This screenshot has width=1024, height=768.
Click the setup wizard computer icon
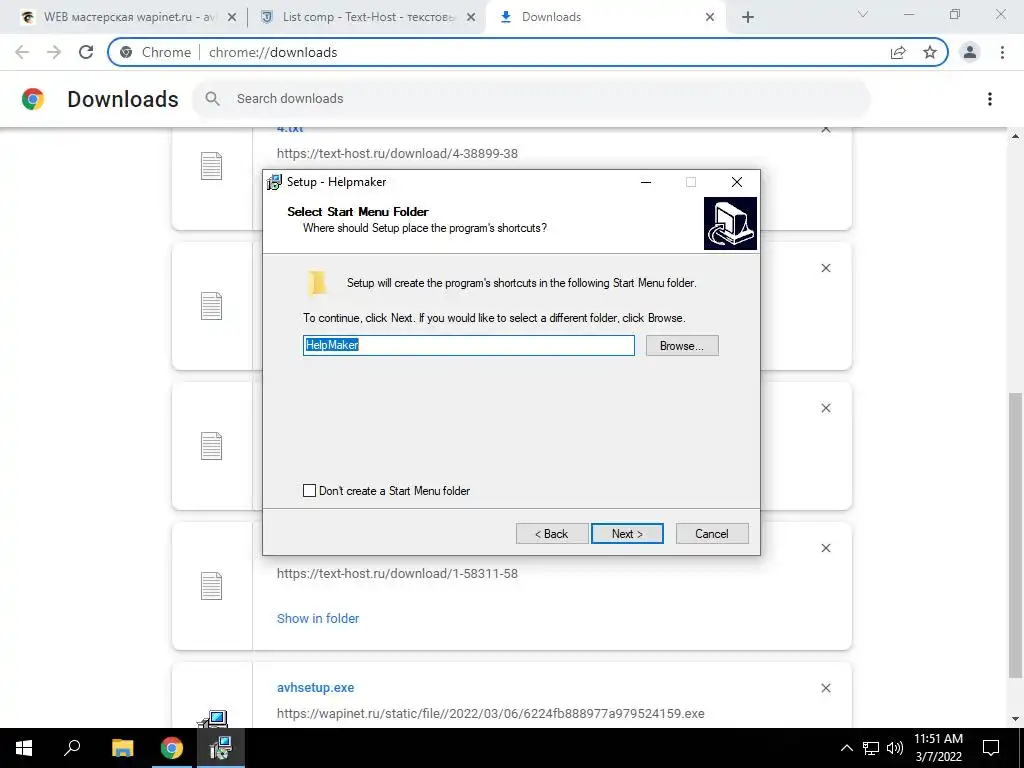tap(730, 223)
